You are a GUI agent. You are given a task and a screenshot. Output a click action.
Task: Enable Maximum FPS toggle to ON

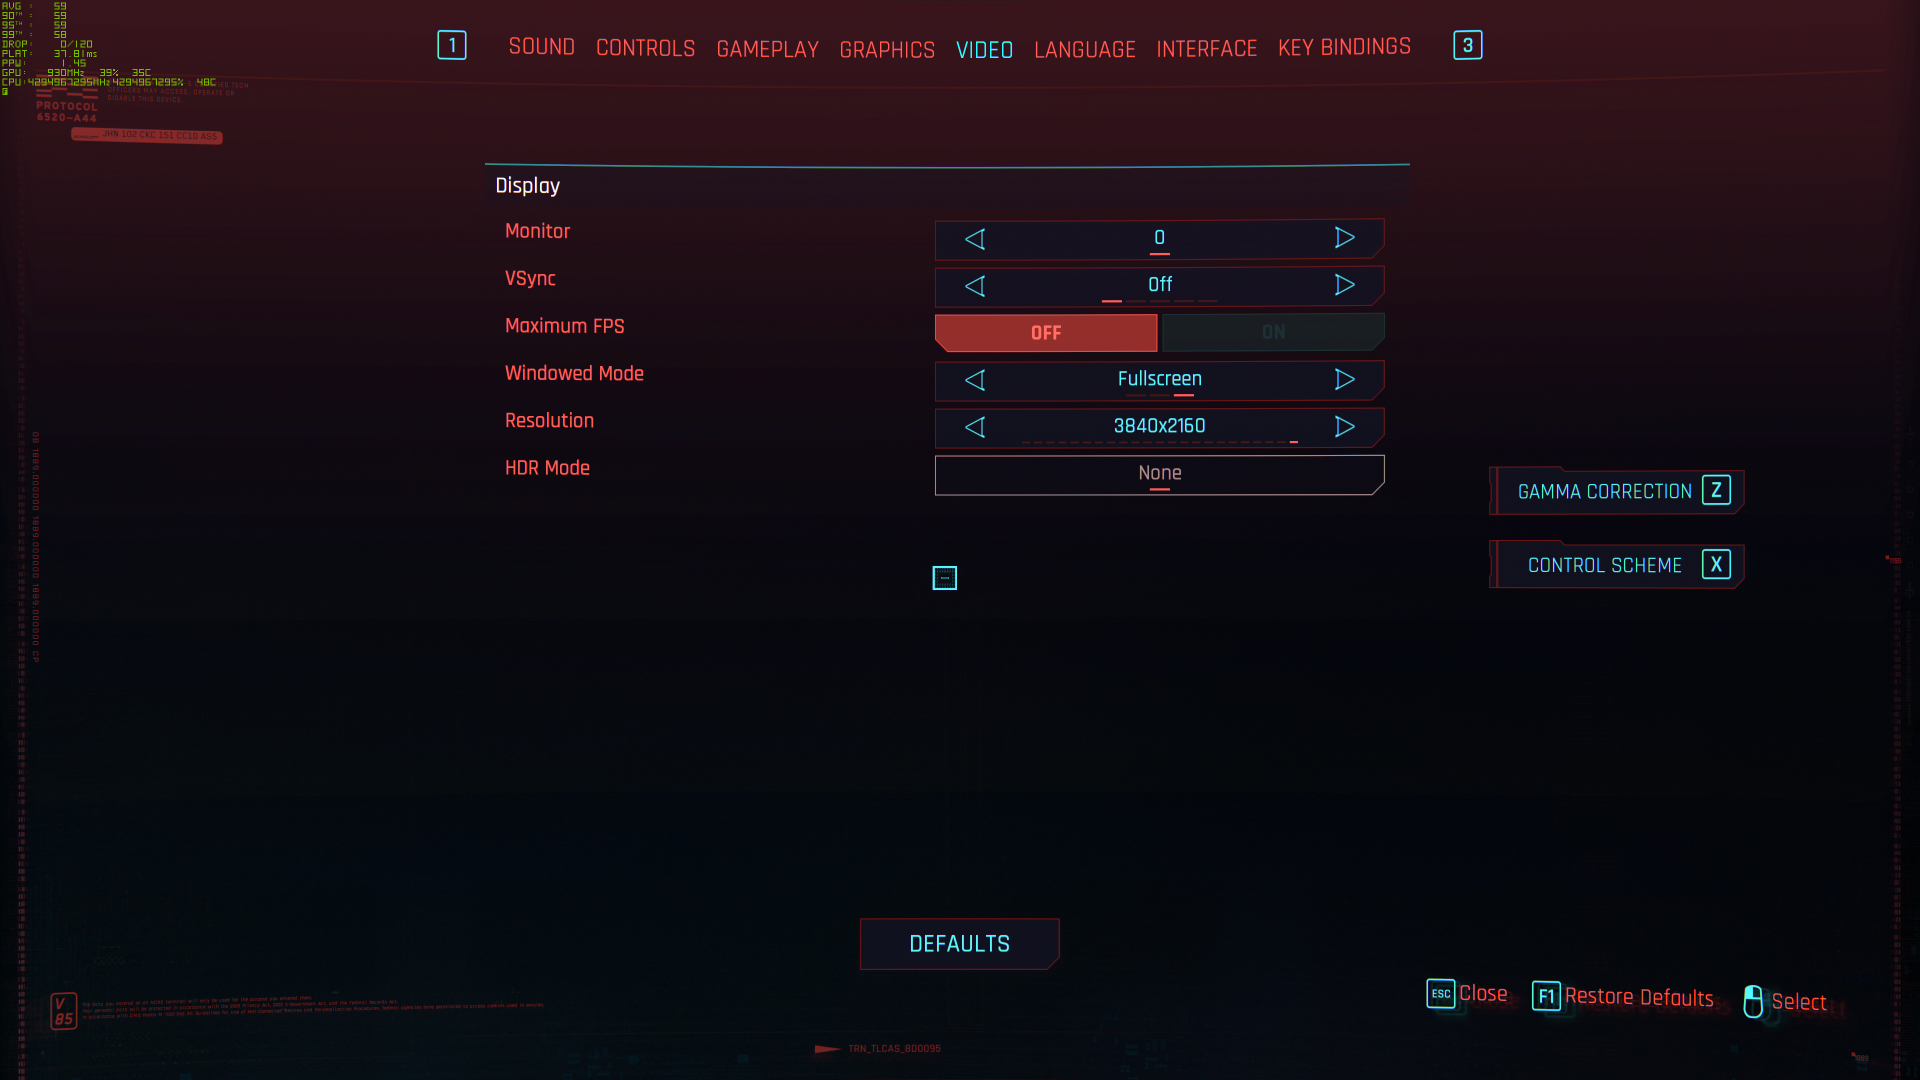click(1271, 332)
